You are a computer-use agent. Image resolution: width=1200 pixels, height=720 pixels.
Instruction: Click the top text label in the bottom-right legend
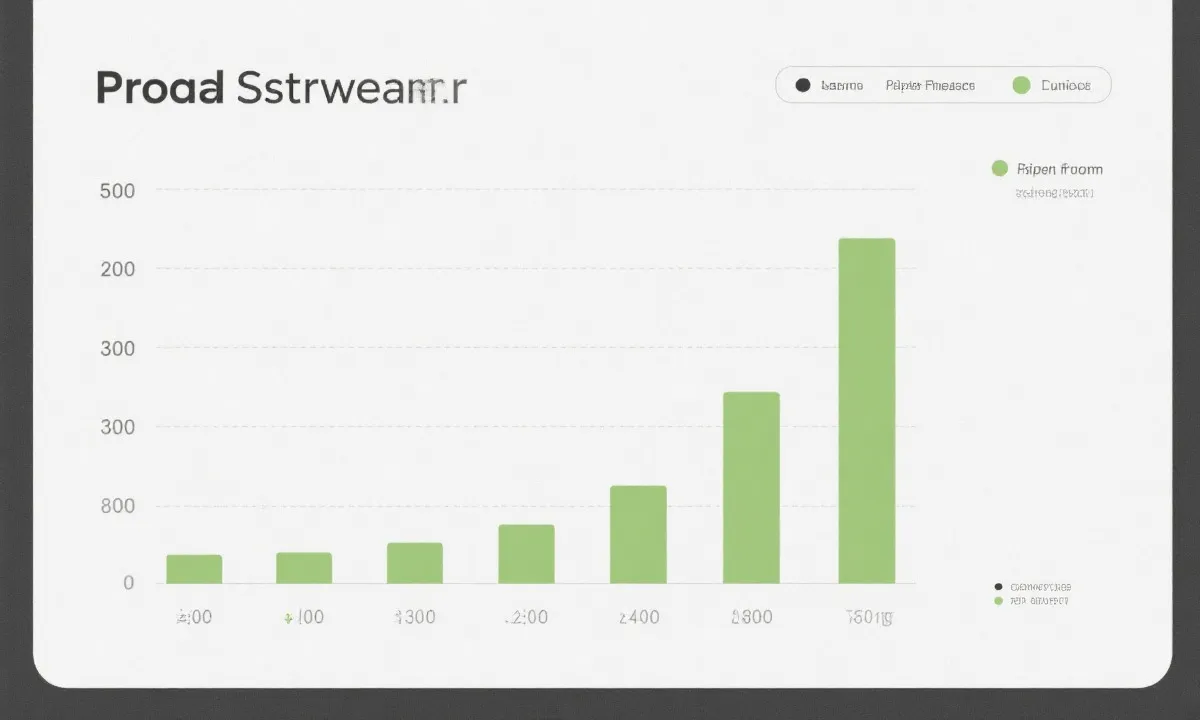pos(1040,587)
